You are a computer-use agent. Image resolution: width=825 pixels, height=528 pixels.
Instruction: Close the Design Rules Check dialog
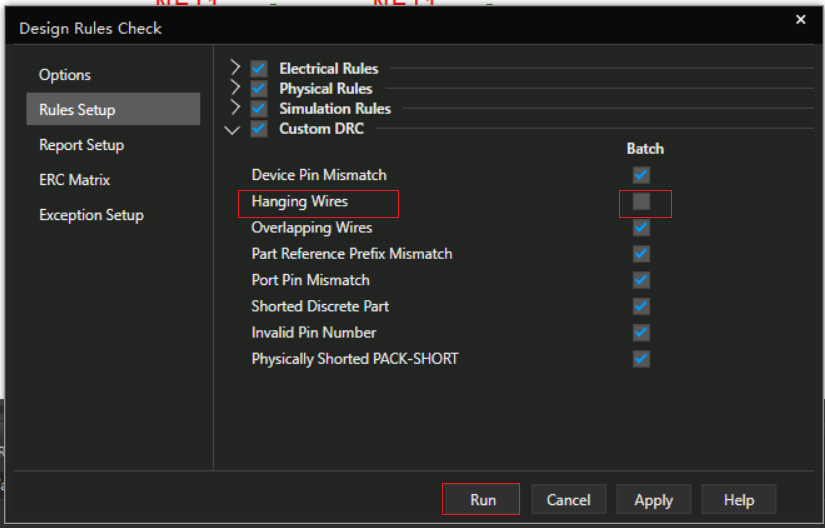tap(801, 19)
